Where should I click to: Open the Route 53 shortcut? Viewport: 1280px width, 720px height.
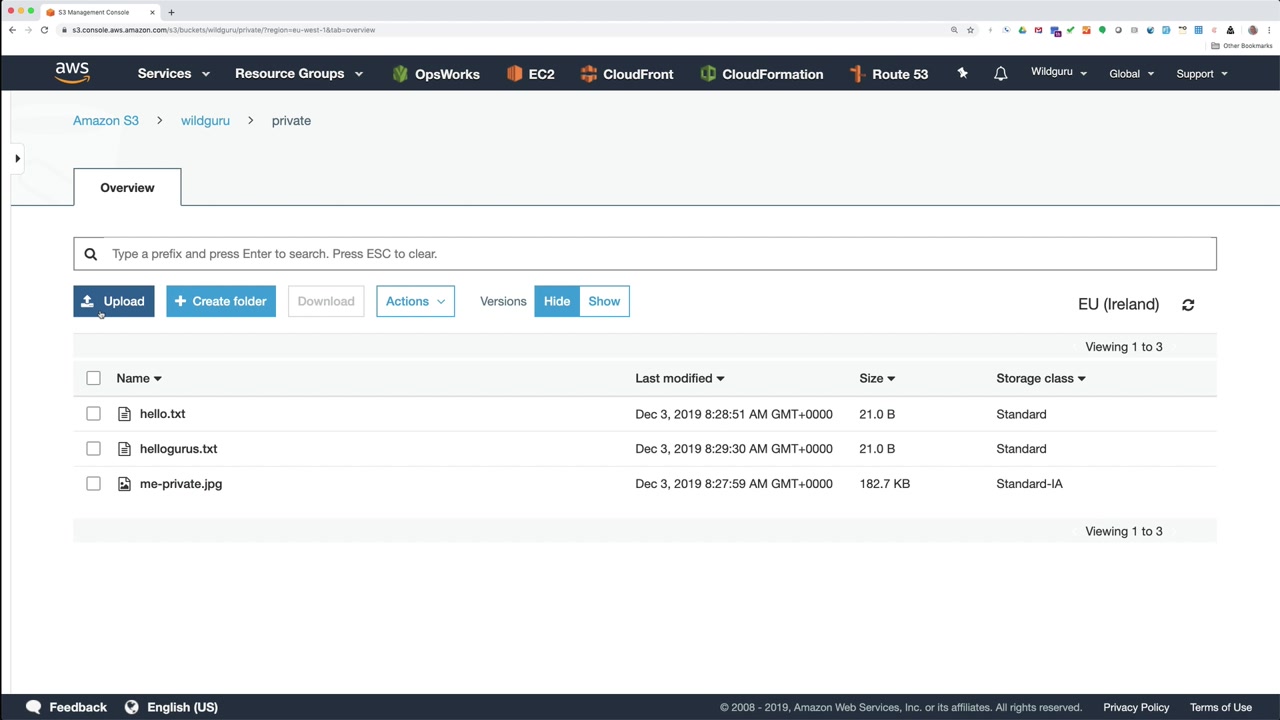888,74
